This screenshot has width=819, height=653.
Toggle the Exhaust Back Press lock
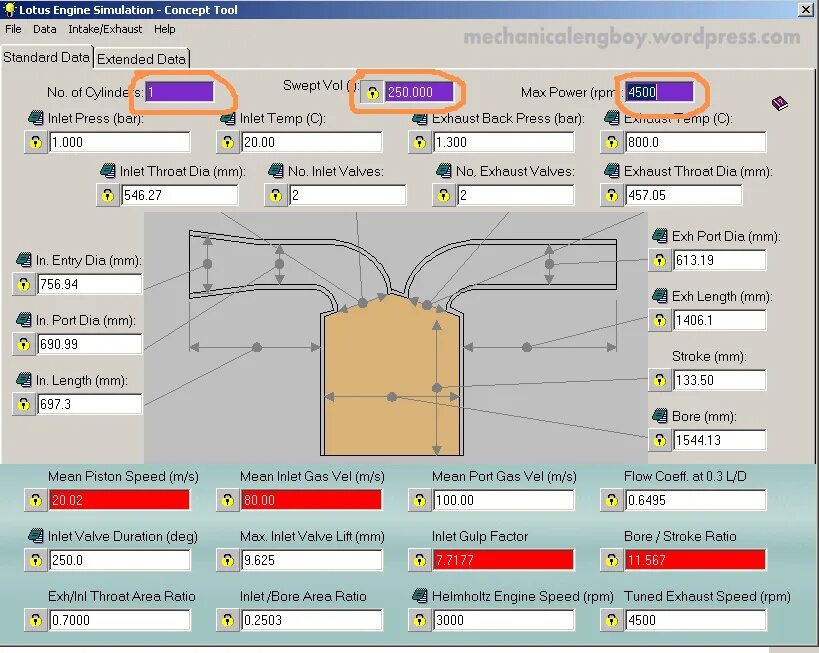point(419,142)
